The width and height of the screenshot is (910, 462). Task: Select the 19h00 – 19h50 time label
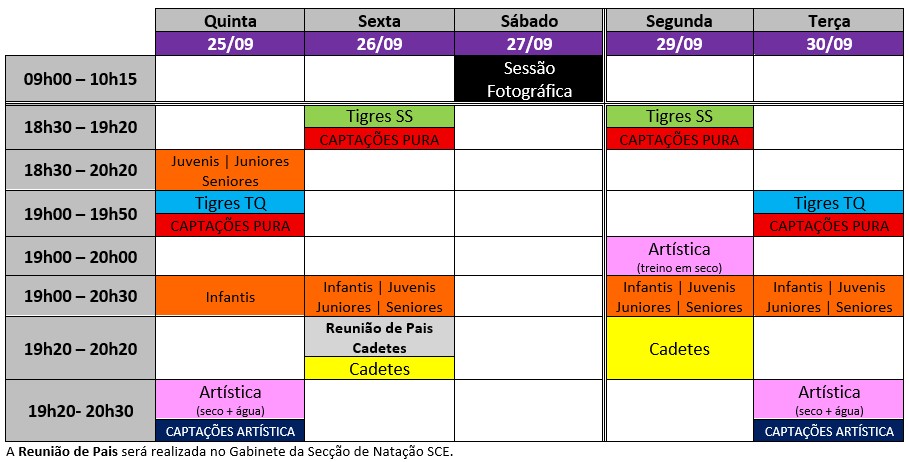[80, 214]
